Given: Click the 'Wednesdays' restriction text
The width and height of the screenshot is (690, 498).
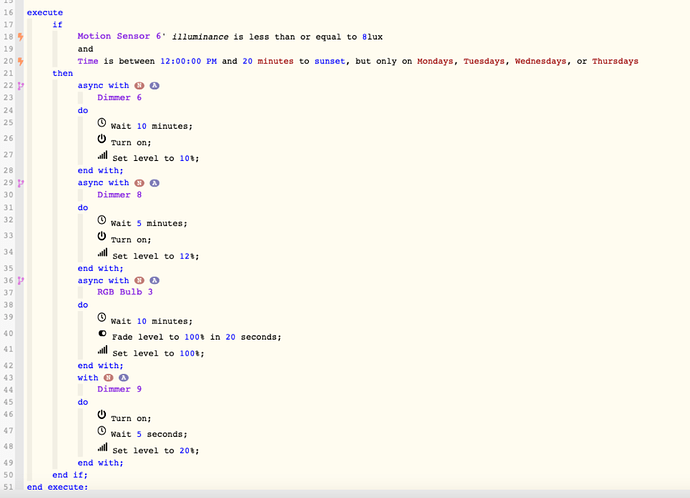Looking at the screenshot, I should [x=541, y=61].
